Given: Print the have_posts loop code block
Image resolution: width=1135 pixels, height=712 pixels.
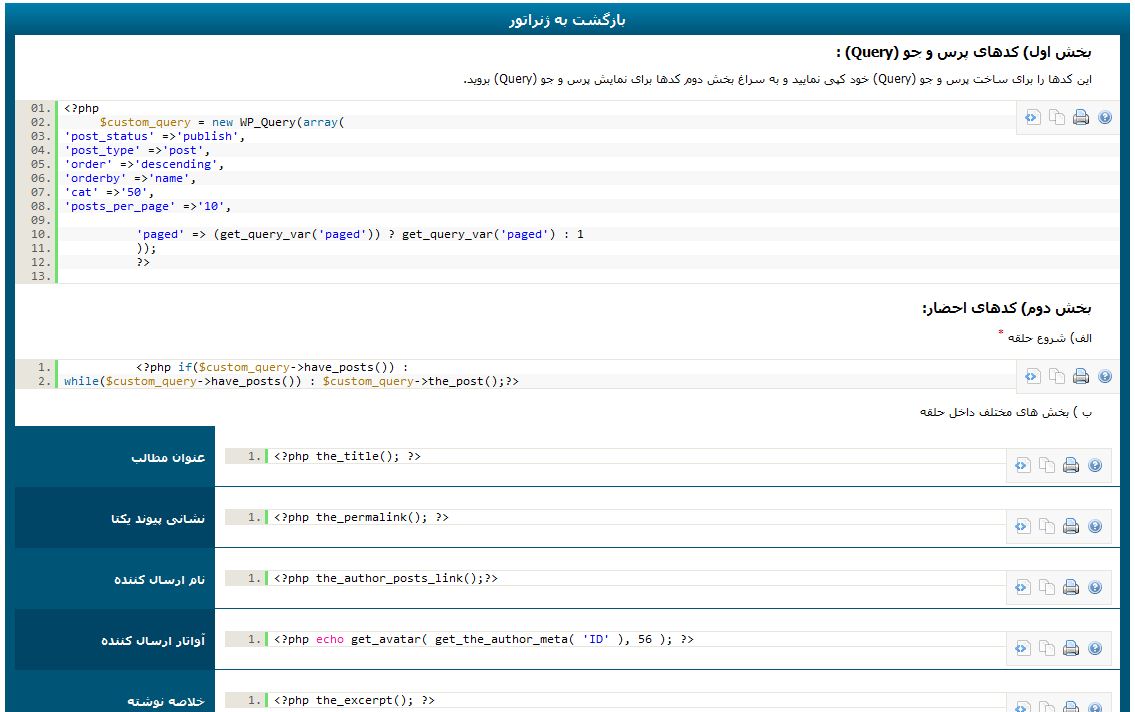Looking at the screenshot, I should tap(1081, 376).
